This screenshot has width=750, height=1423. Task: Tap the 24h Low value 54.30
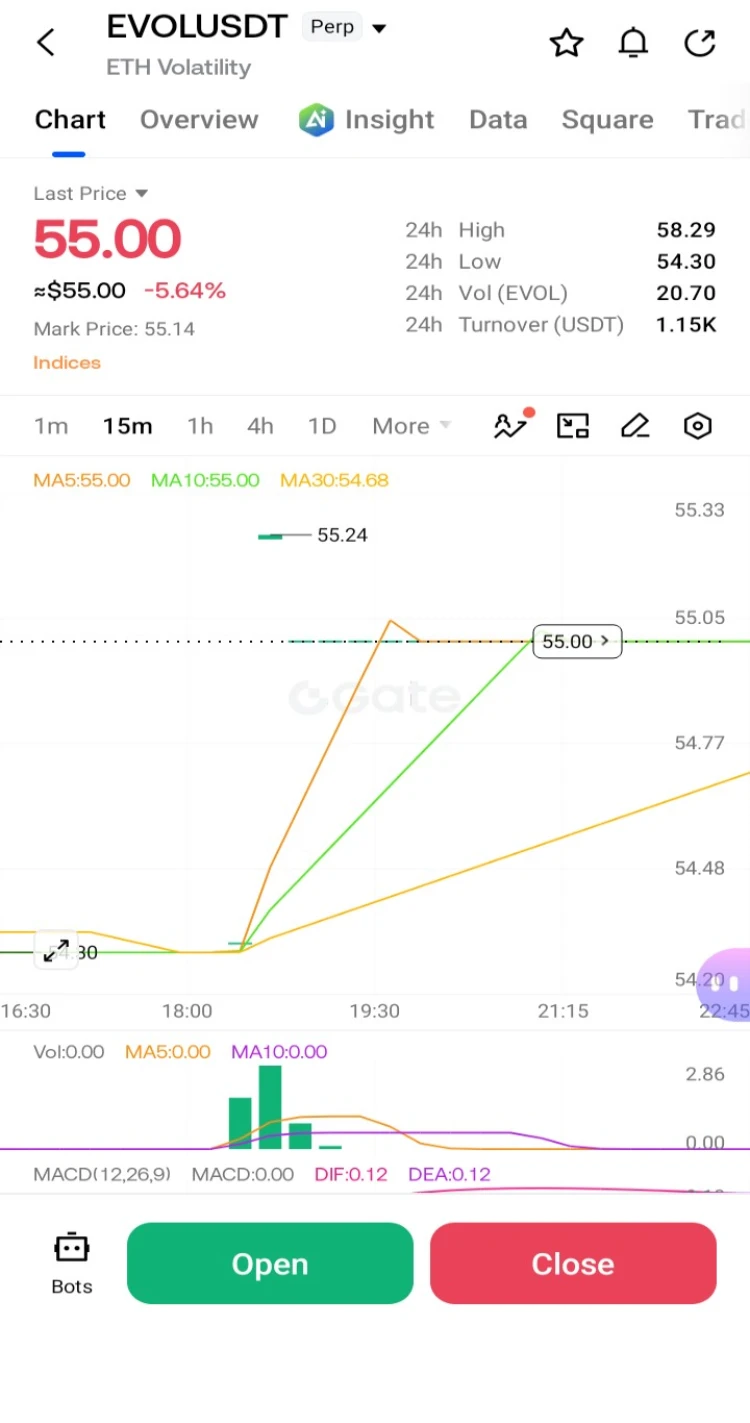(x=686, y=262)
